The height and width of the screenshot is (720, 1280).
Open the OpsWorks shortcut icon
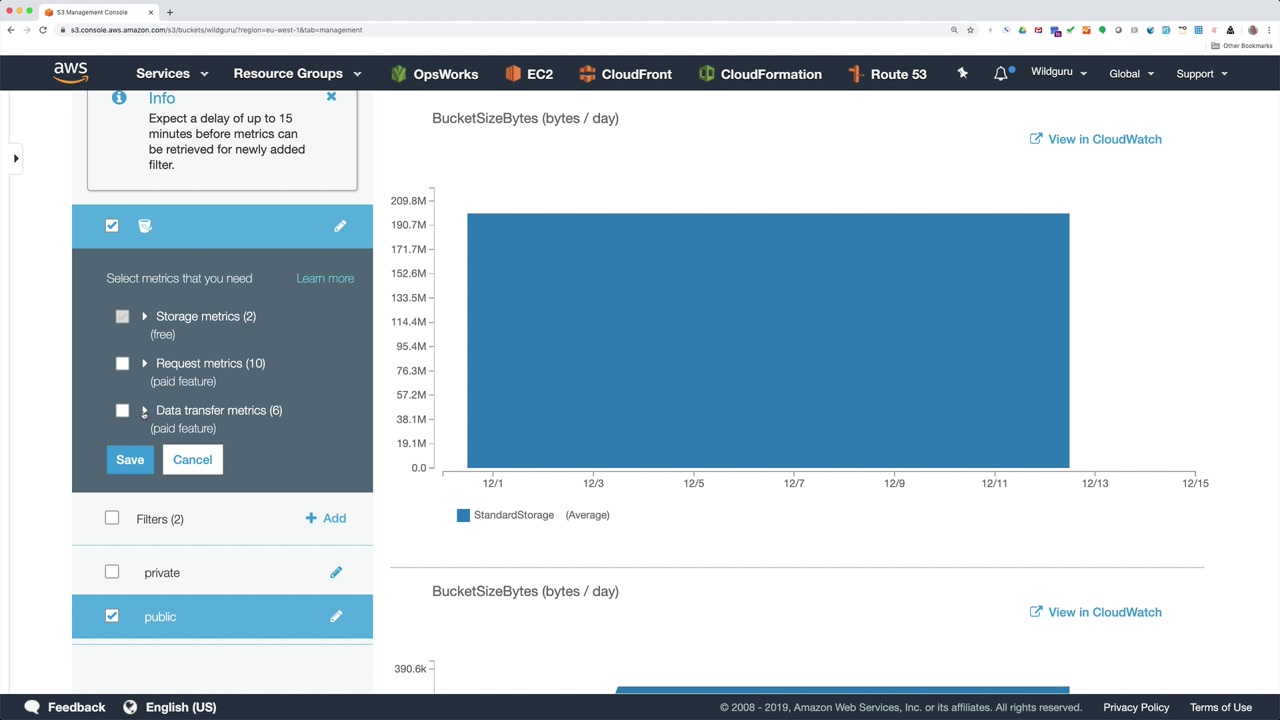pyautogui.click(x=399, y=74)
